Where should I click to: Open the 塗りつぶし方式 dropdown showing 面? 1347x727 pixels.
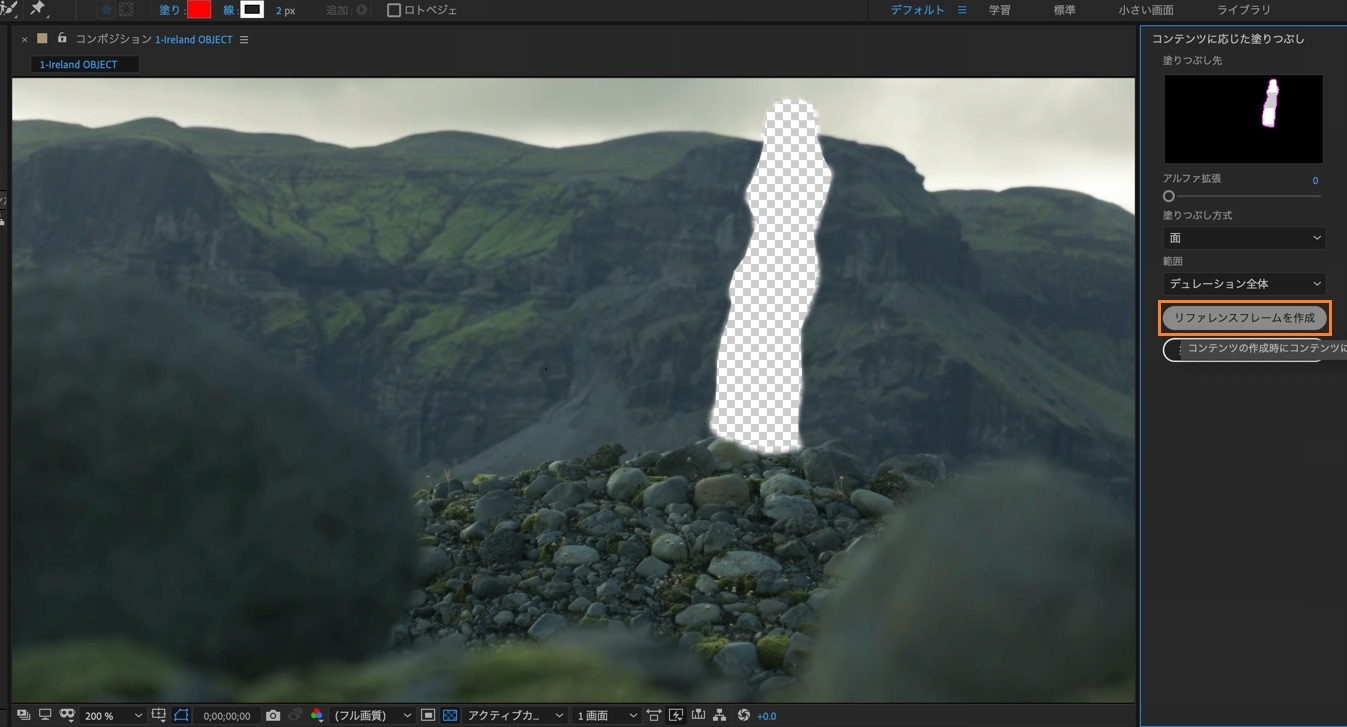pyautogui.click(x=1244, y=238)
